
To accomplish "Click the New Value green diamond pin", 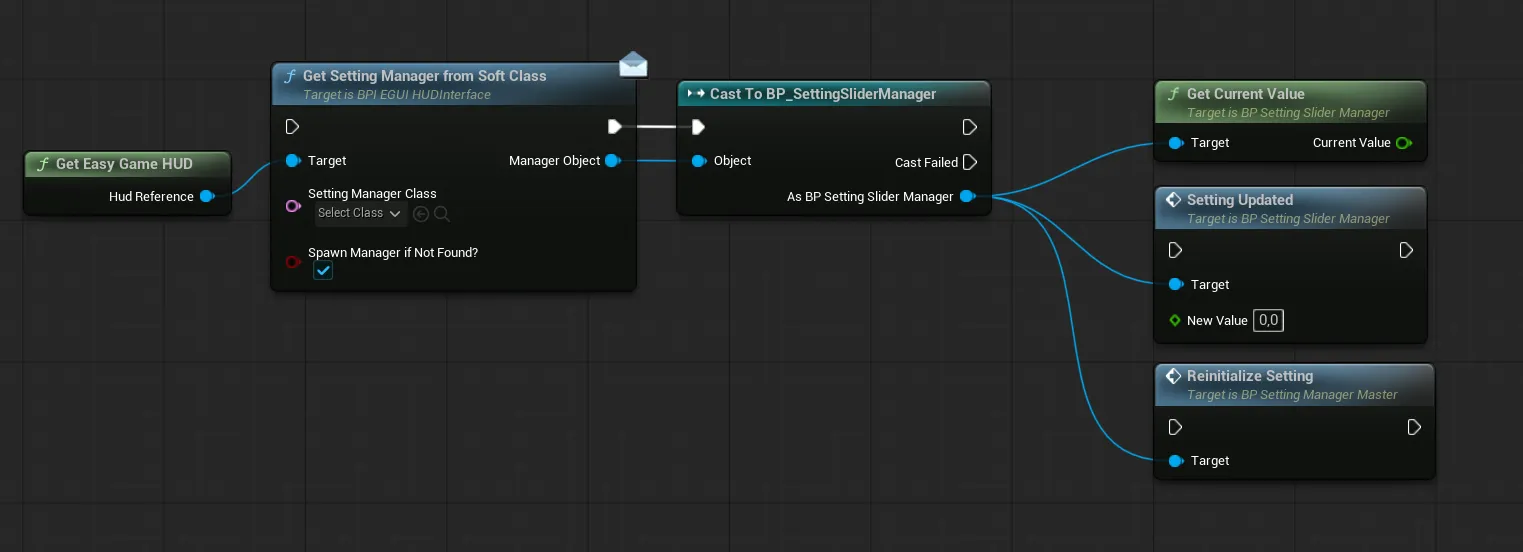I will tap(1175, 321).
